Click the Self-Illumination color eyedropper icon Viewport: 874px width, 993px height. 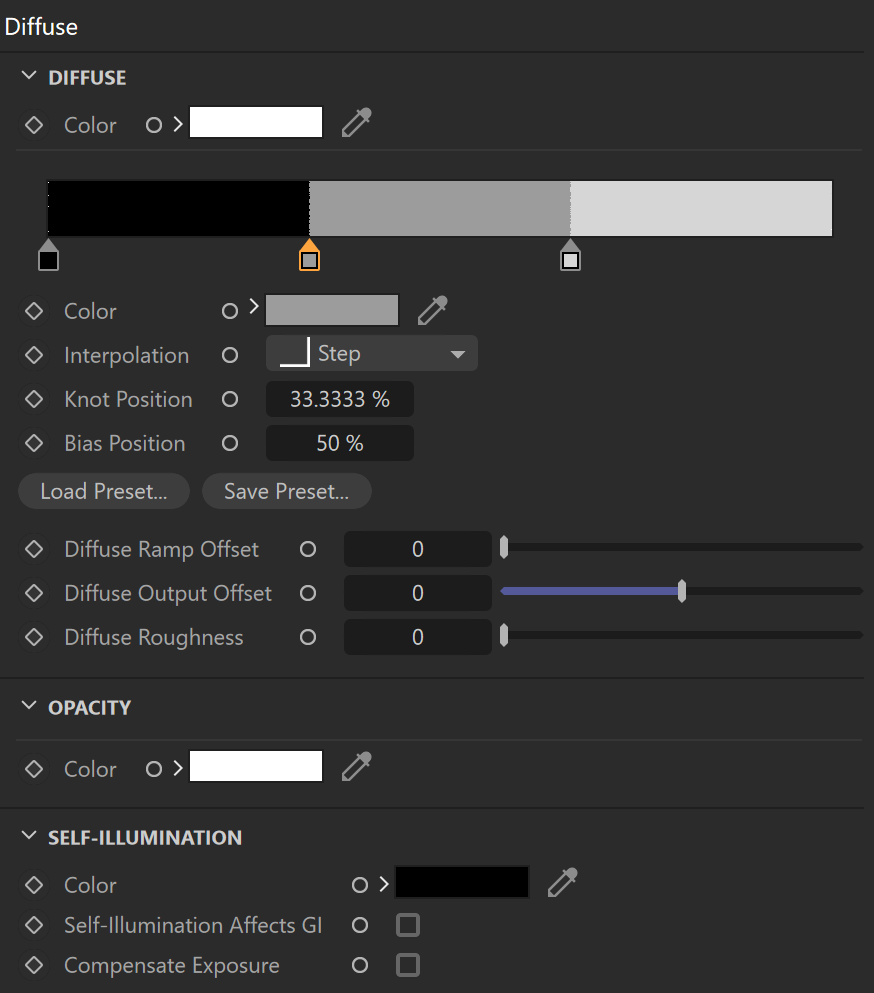click(562, 883)
